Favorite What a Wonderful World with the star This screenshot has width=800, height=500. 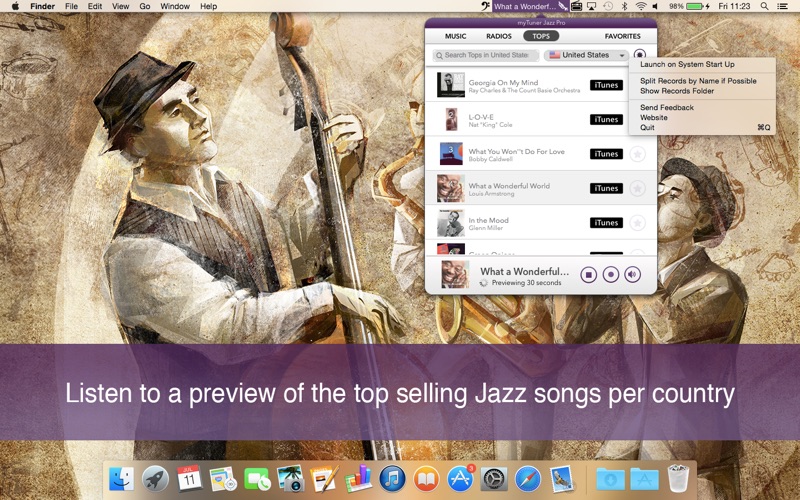[x=637, y=188]
